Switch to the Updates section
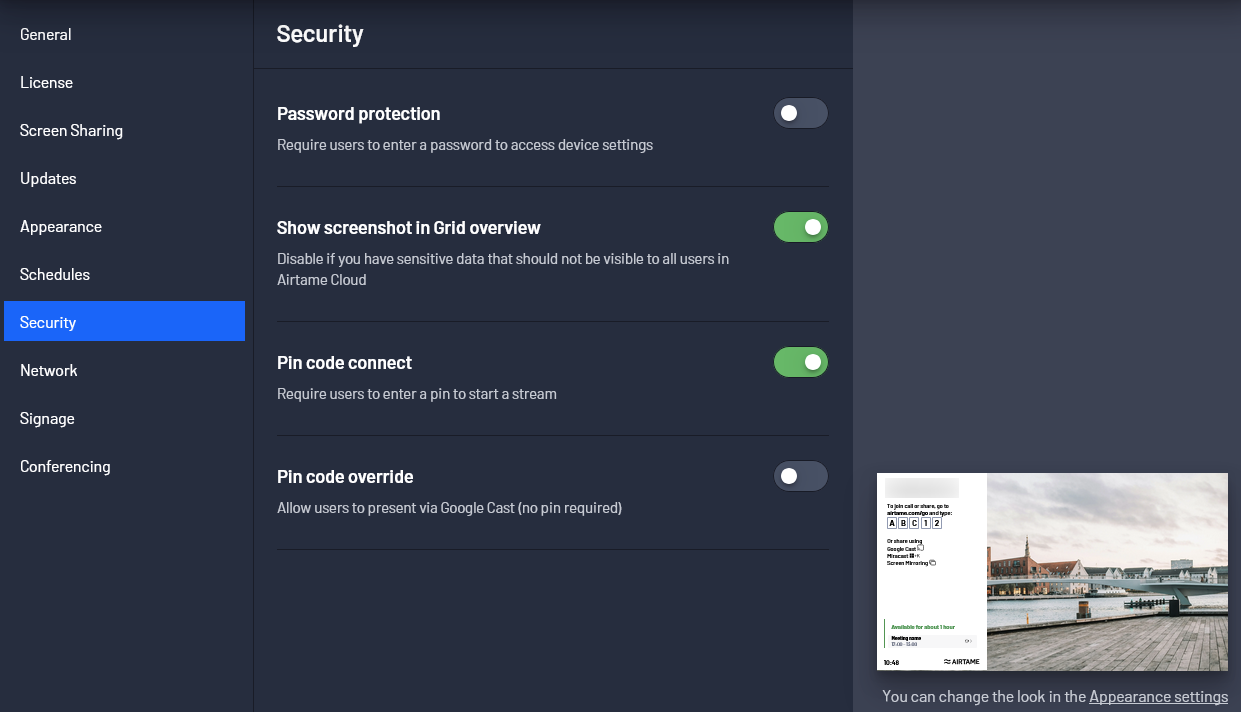The height and width of the screenshot is (712, 1241). tap(48, 178)
